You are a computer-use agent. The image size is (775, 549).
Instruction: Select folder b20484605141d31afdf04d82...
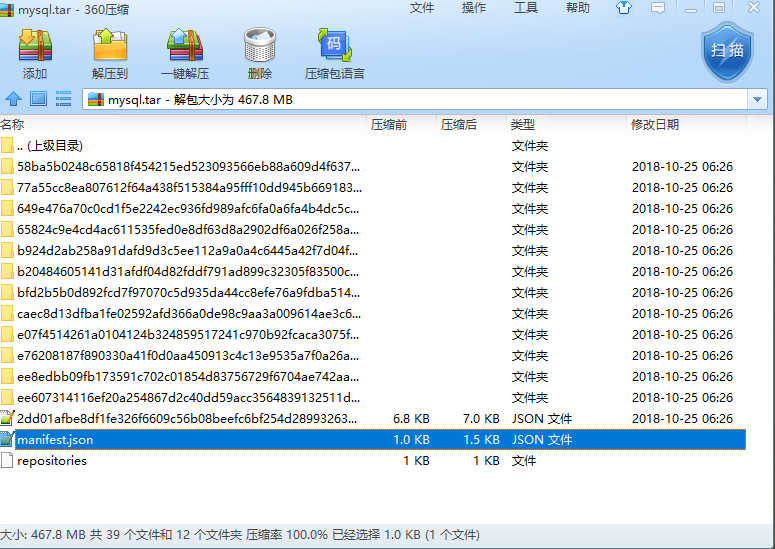point(373,272)
